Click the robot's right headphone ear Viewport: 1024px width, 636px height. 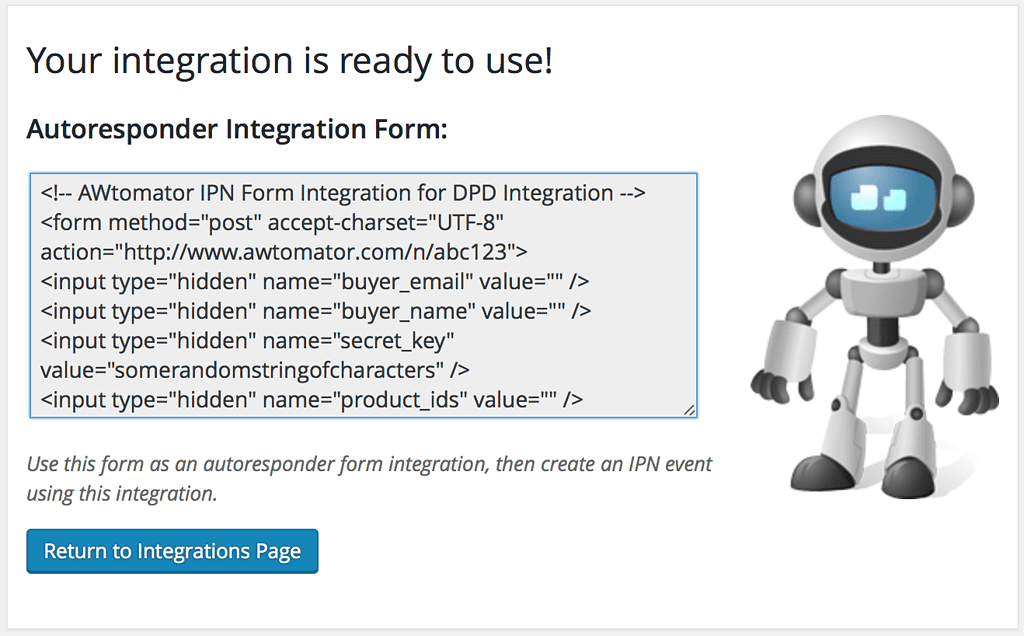click(x=959, y=199)
